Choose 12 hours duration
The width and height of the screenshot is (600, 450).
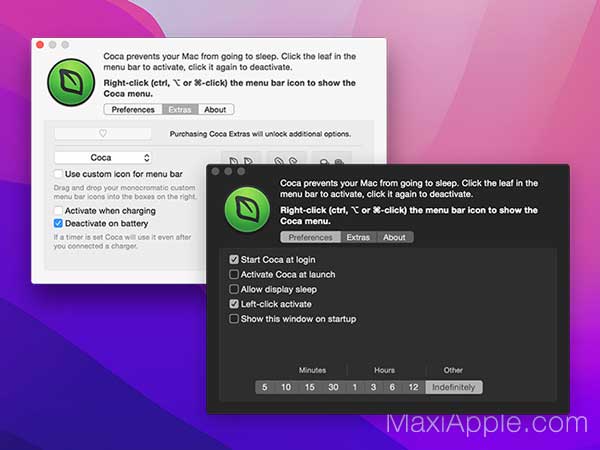414,387
